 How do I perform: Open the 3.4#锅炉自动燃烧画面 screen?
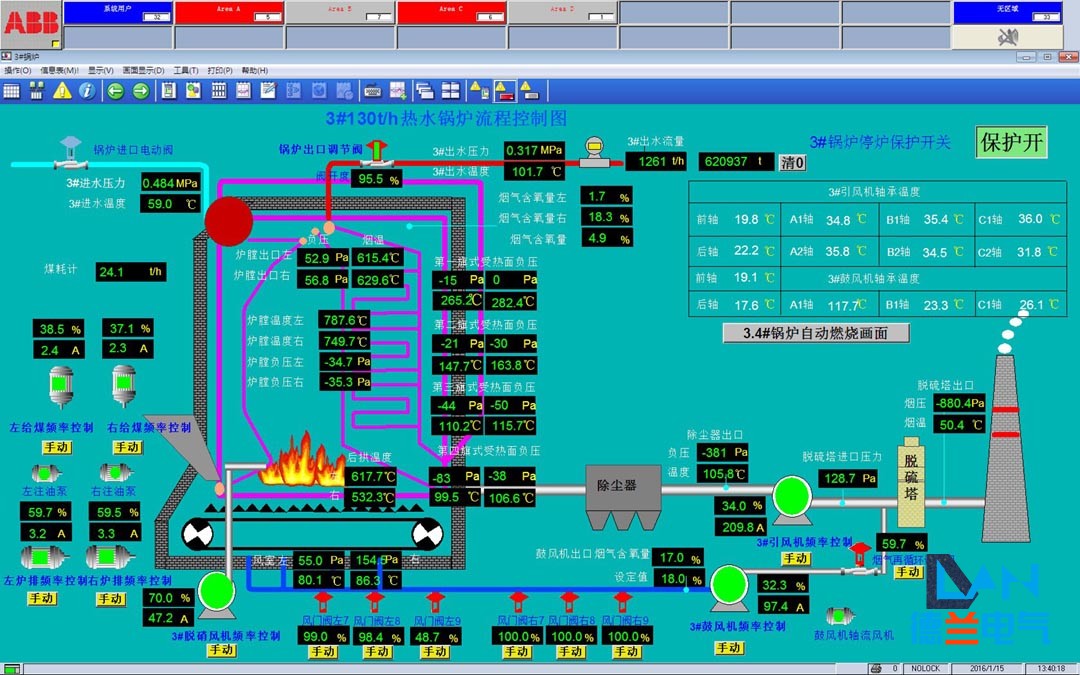(815, 333)
